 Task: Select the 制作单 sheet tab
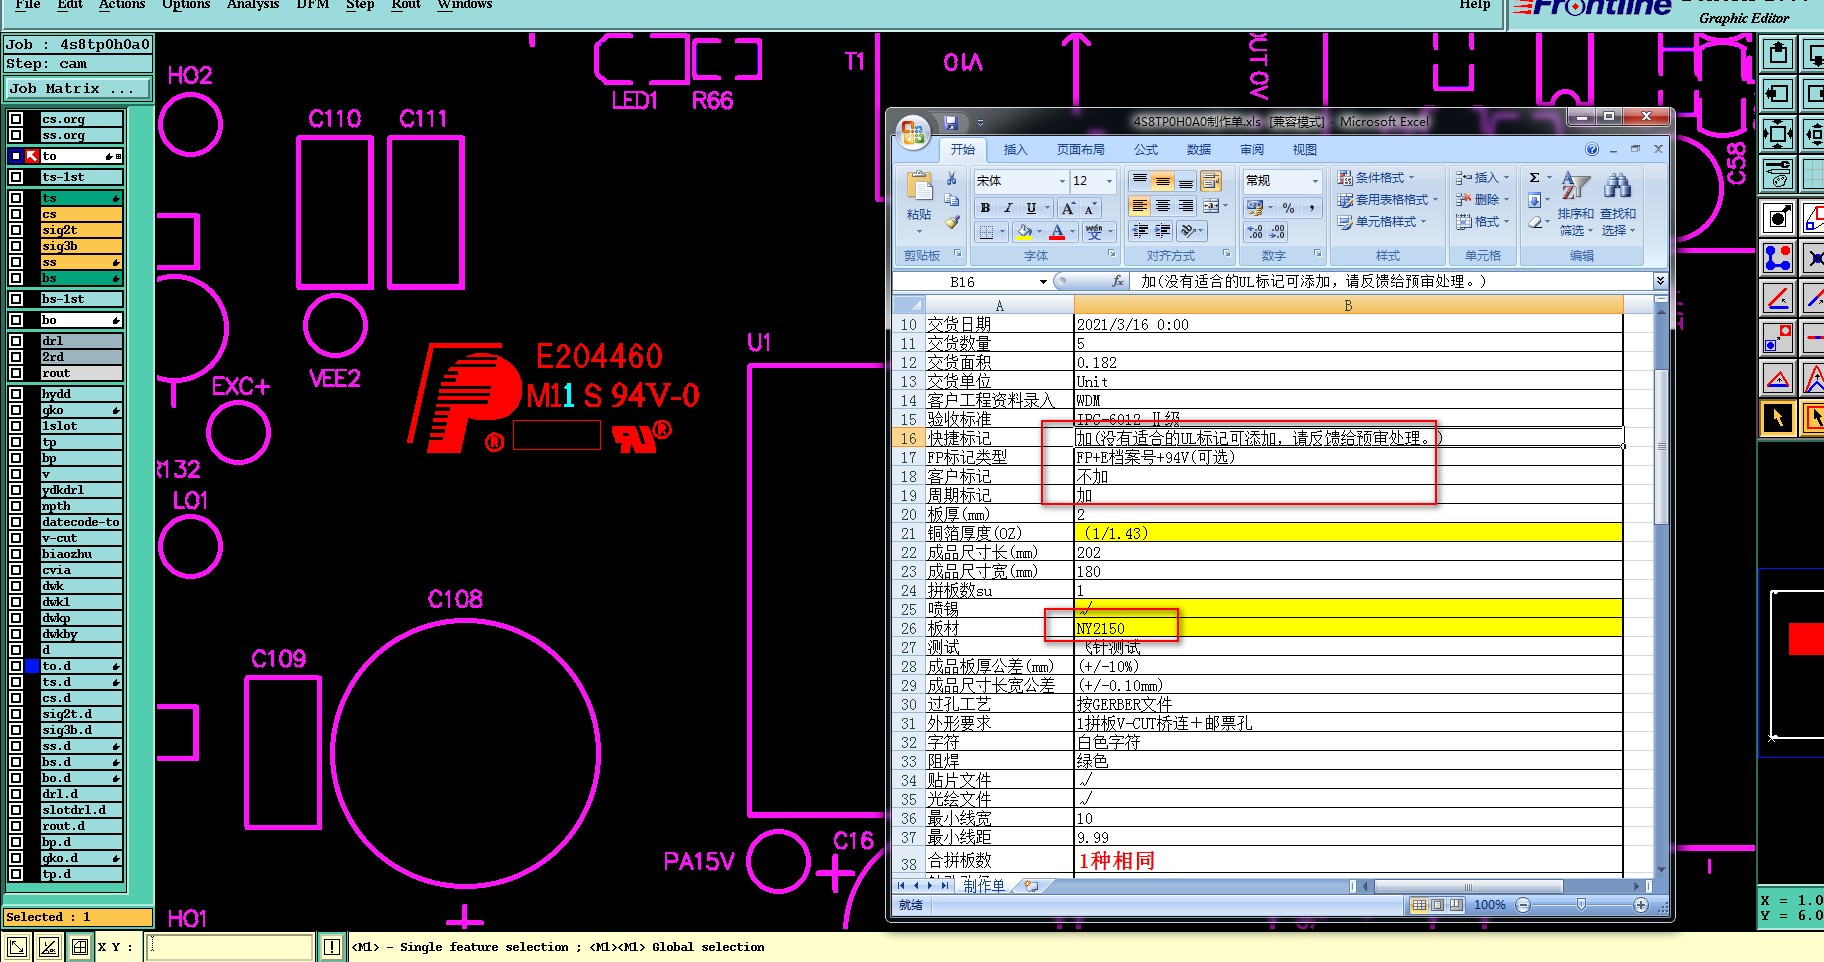pos(984,886)
